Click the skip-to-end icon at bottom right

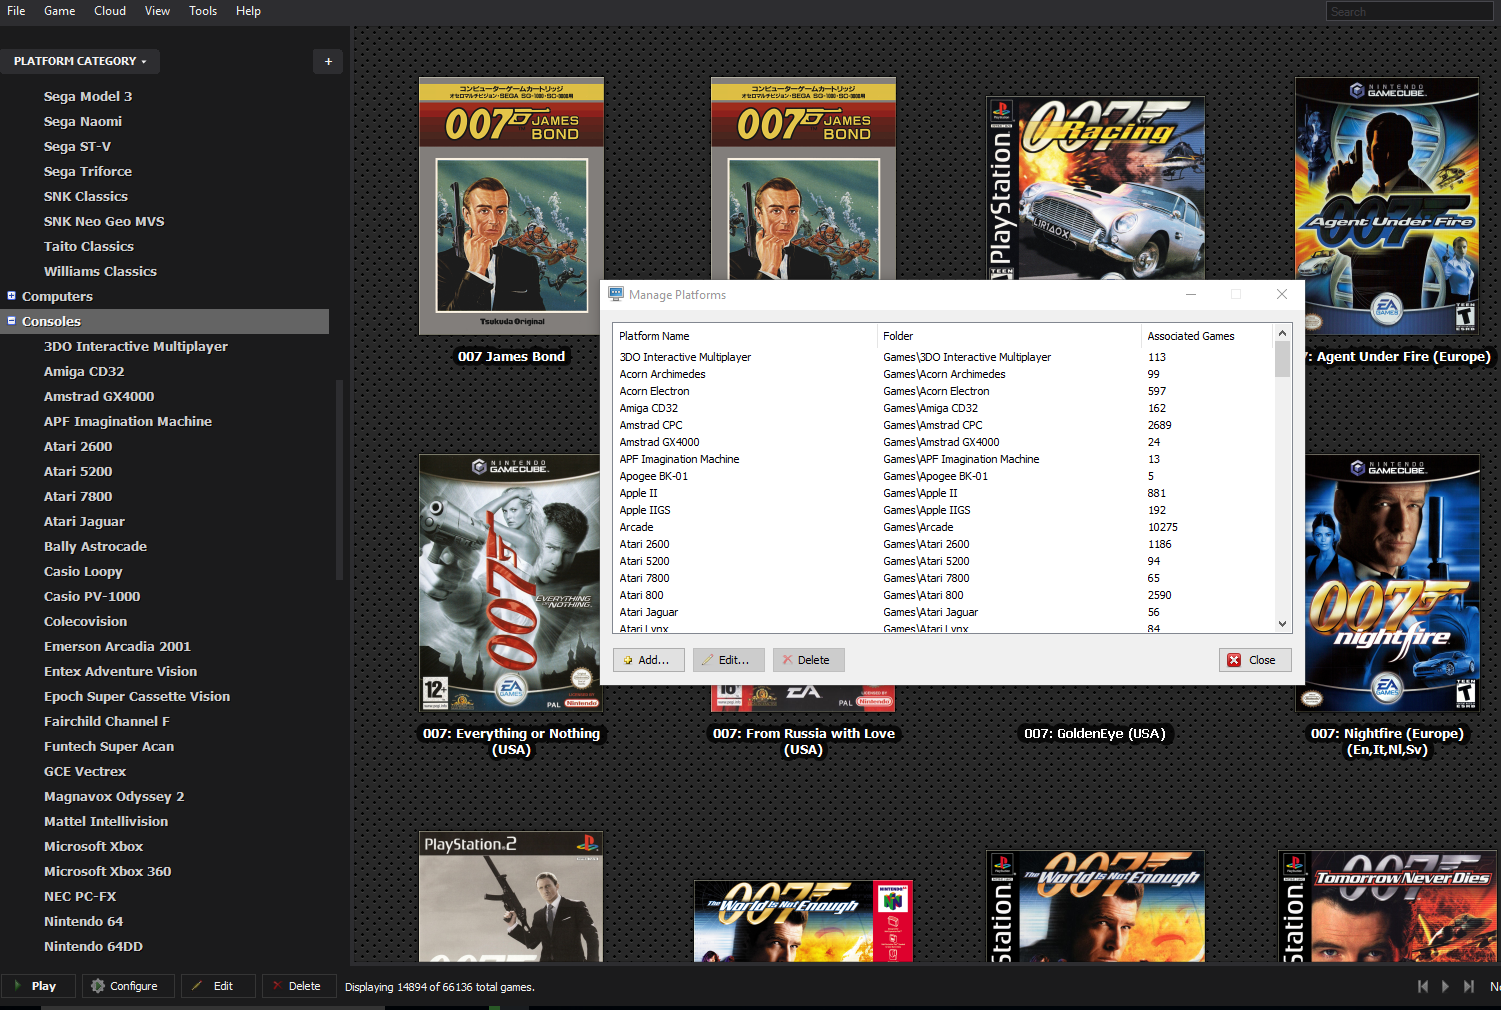(x=1468, y=986)
